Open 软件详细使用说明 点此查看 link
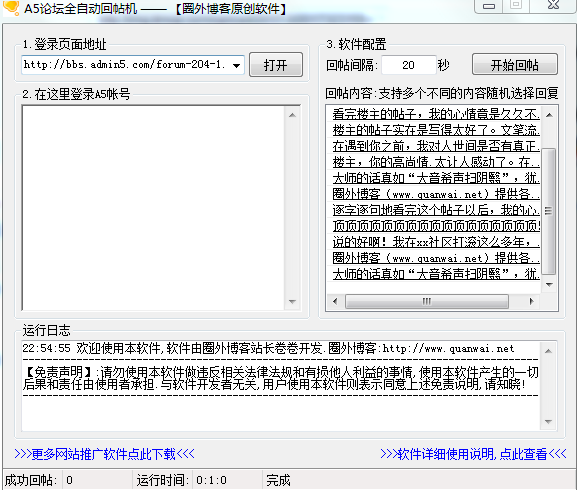 coord(473,454)
